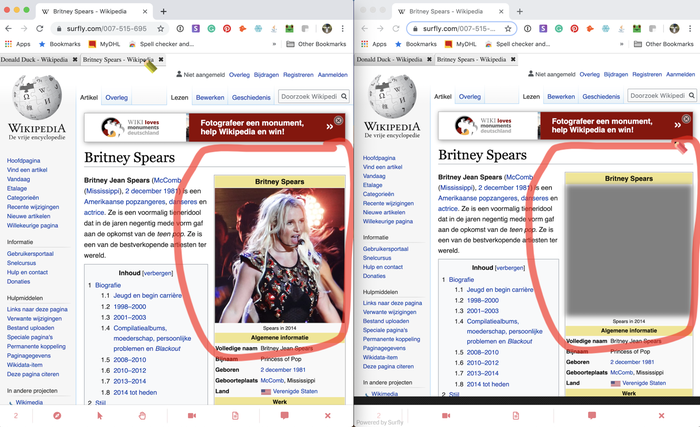Select the pointer cursor tool in Surfly toolbar

click(100, 414)
